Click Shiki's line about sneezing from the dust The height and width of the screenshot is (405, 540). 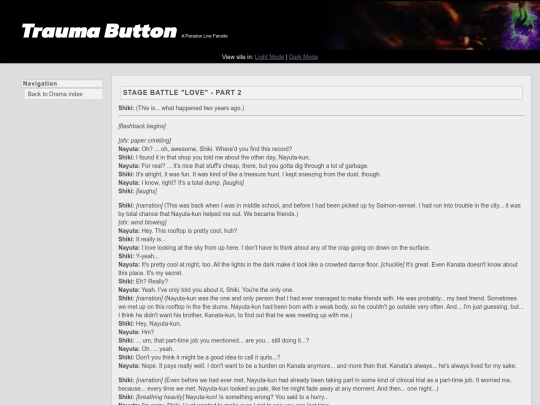pos(258,174)
